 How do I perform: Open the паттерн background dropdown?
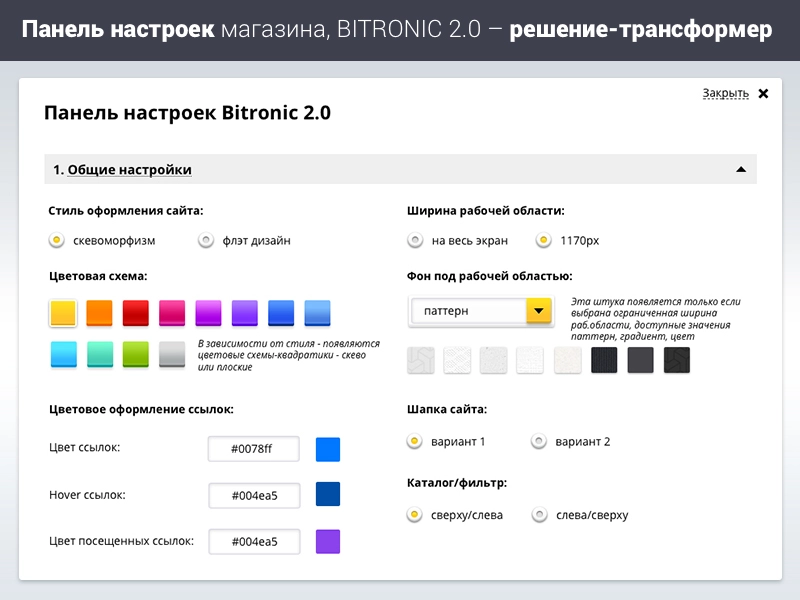click(470, 311)
